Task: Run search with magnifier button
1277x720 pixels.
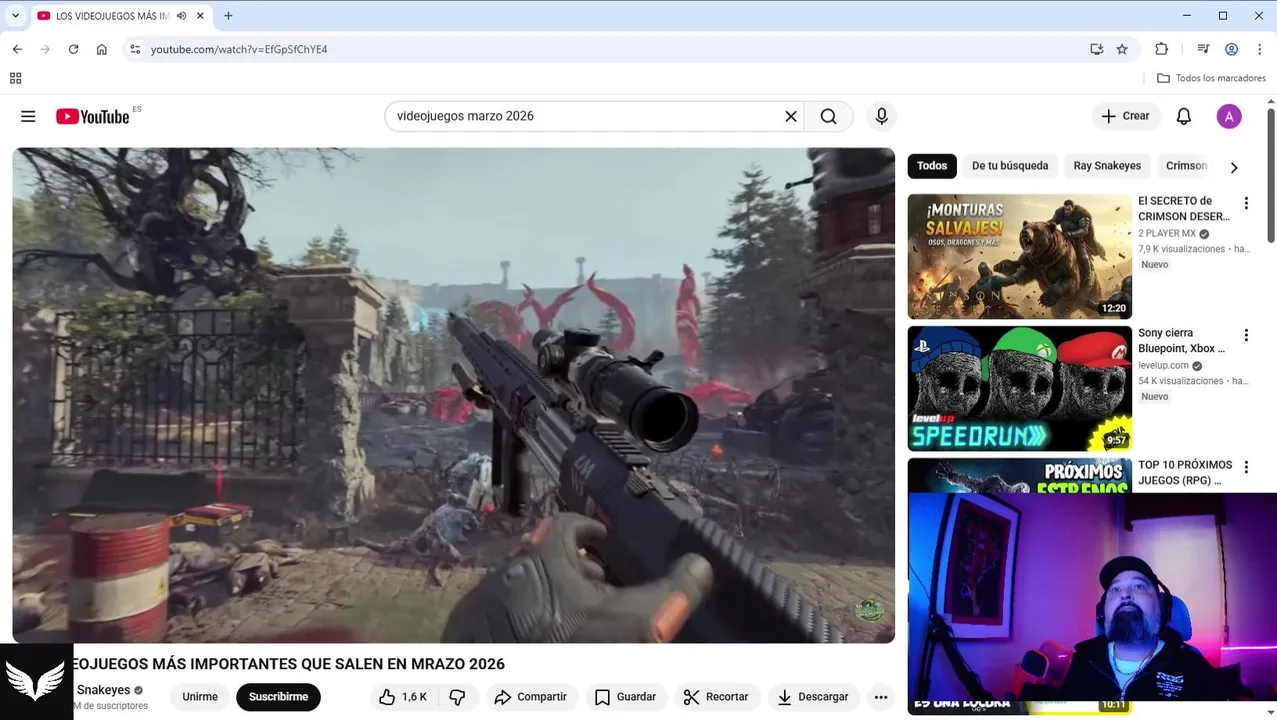Action: coord(829,116)
